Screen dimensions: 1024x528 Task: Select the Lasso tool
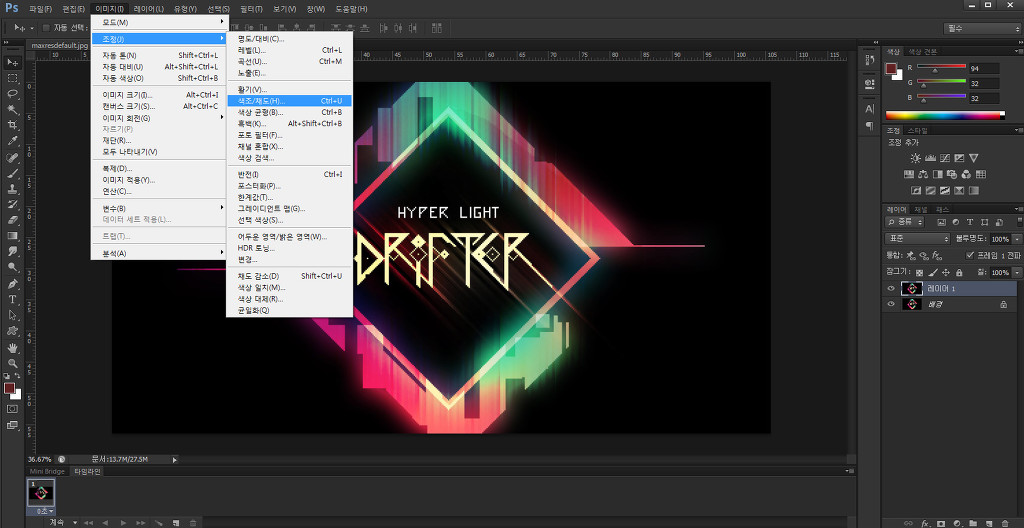[x=13, y=93]
